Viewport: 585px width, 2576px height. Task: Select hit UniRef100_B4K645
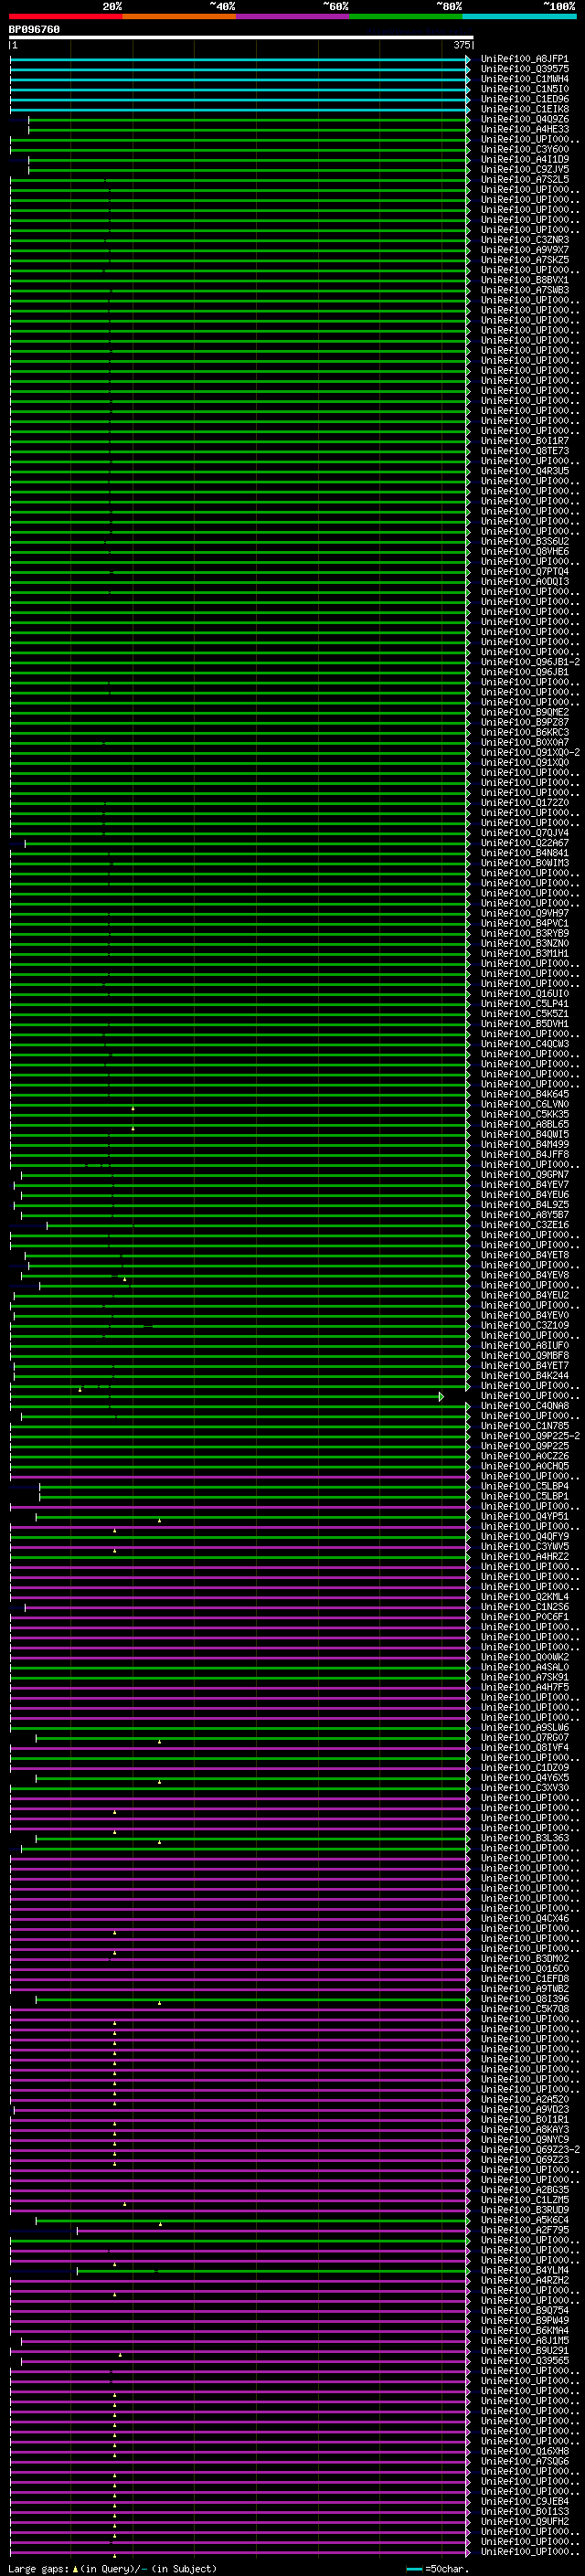525,1094
